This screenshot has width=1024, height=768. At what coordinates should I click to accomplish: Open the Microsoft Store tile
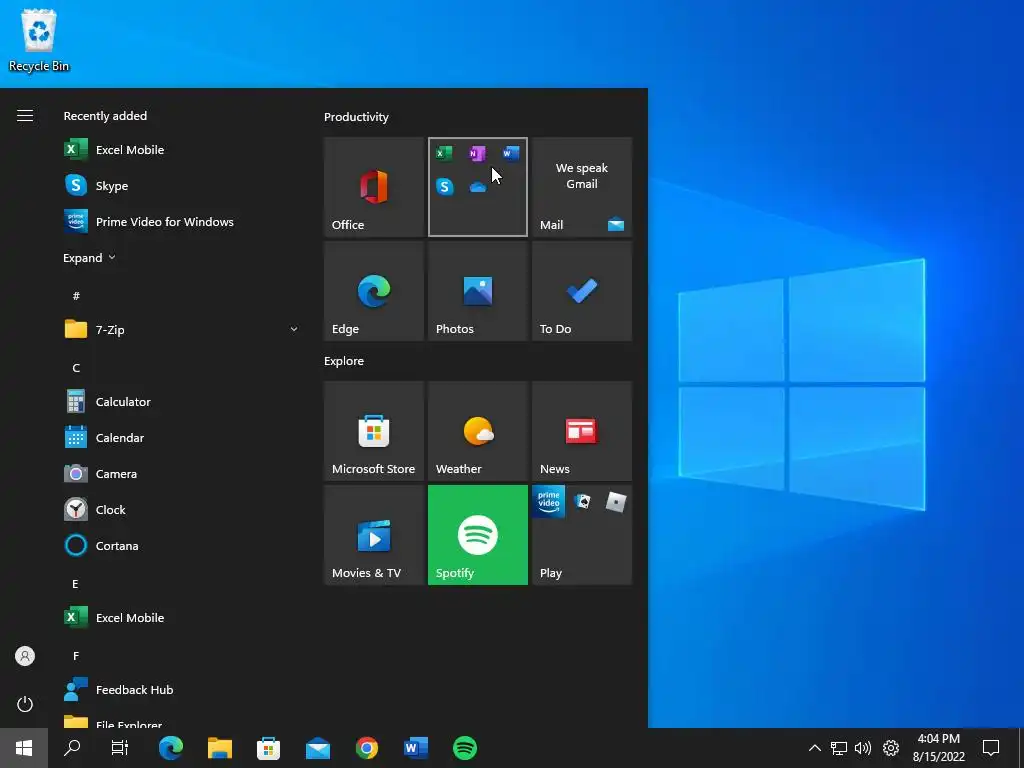374,431
